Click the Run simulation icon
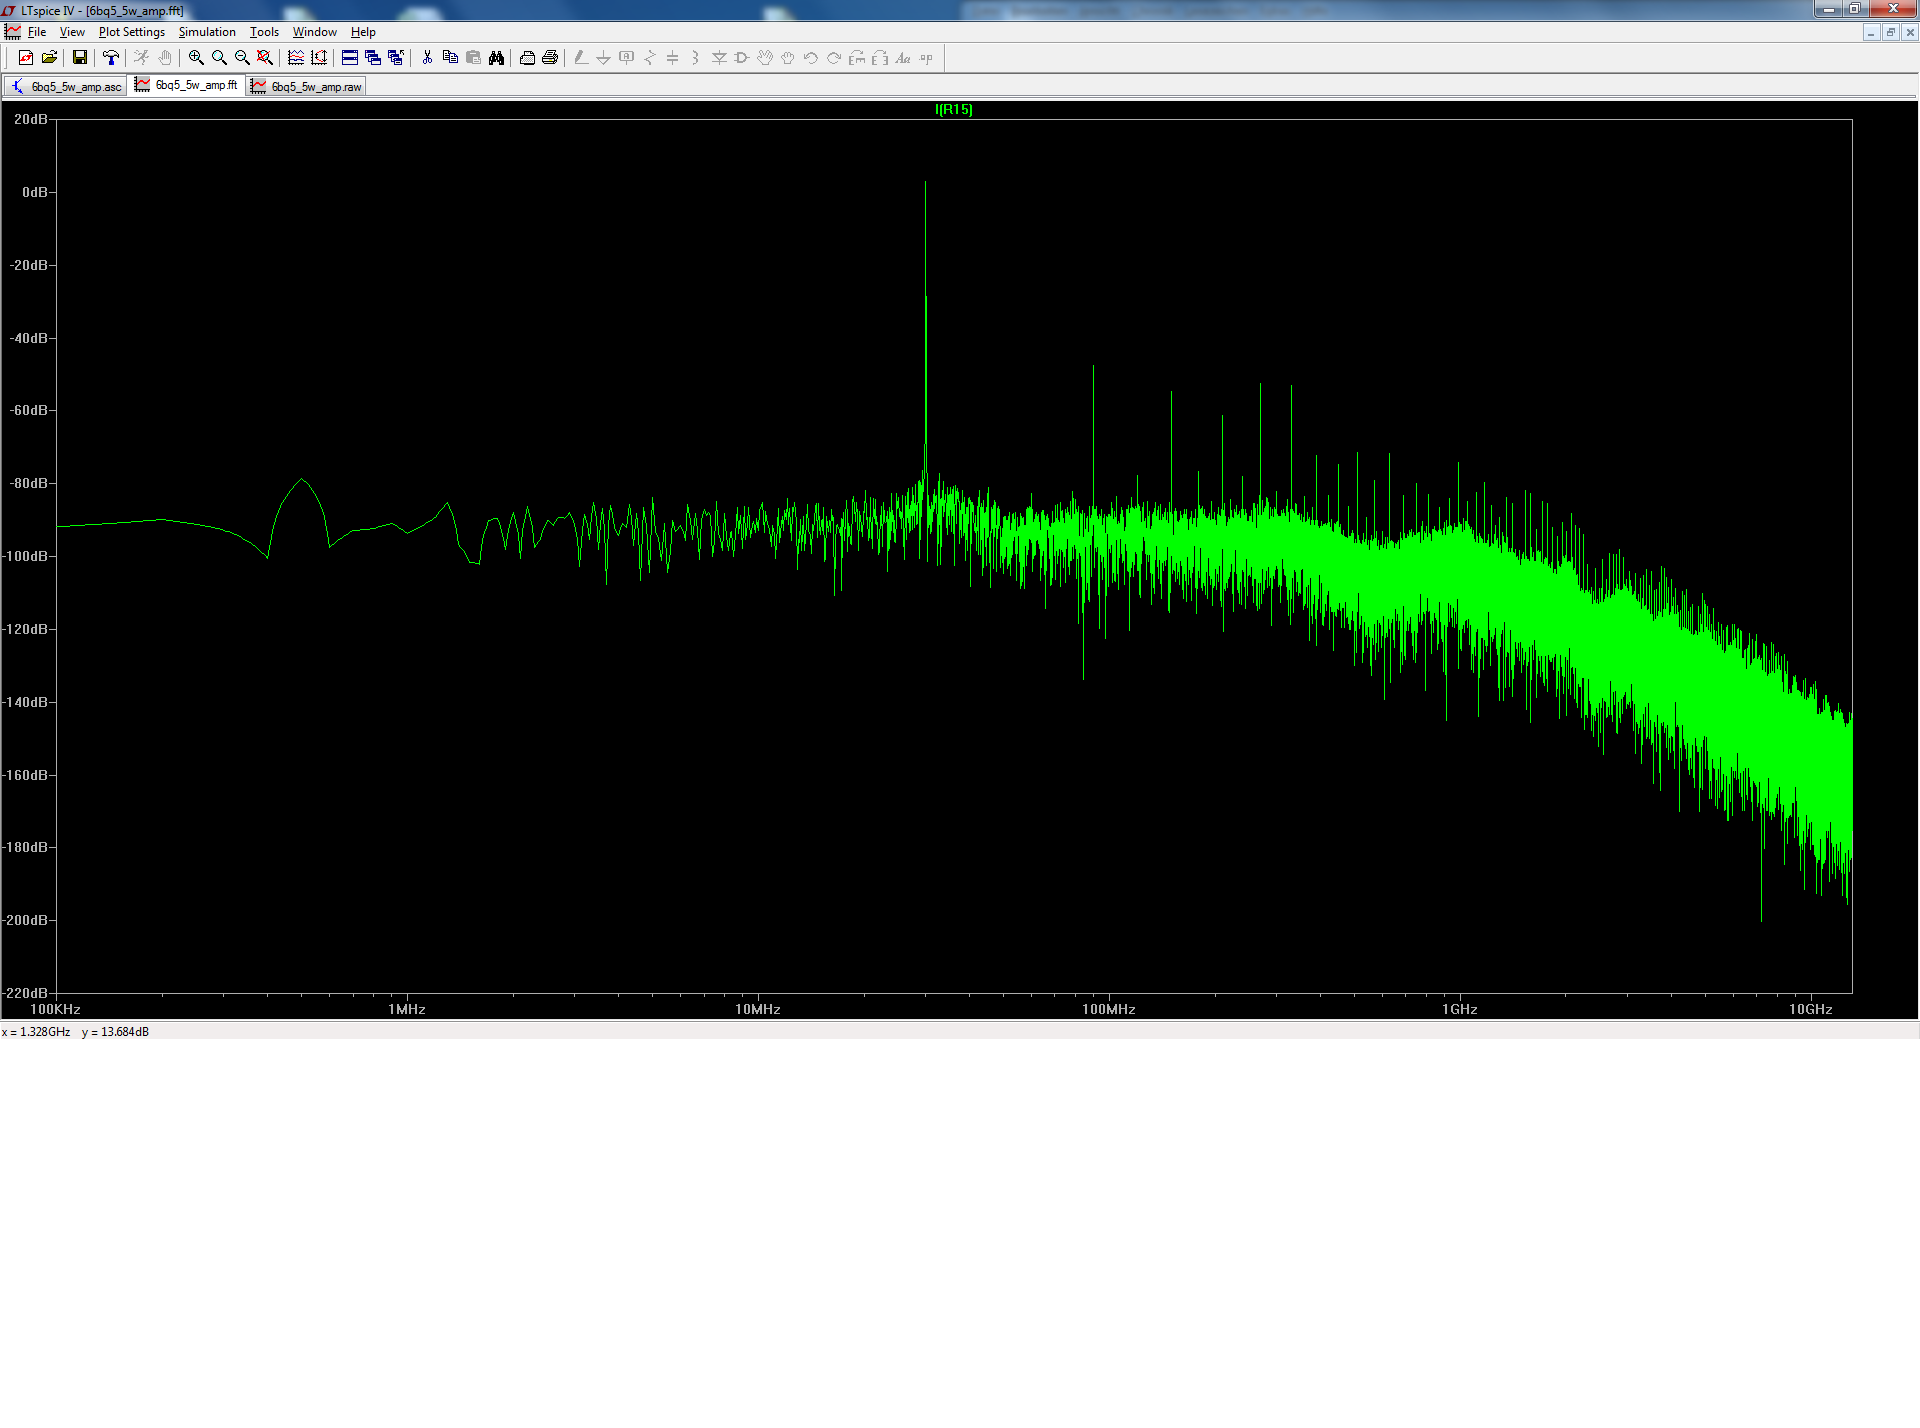 click(x=142, y=58)
